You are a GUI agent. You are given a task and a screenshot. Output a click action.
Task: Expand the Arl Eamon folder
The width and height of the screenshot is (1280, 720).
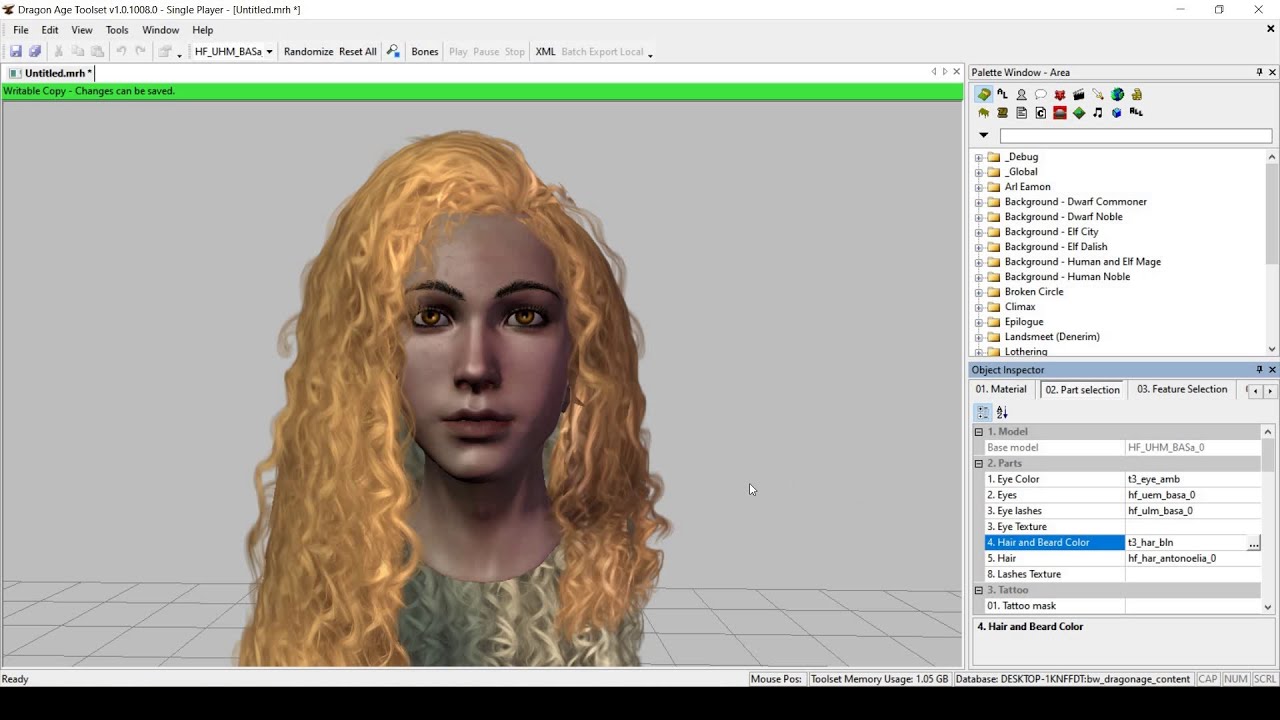pyautogui.click(x=979, y=187)
